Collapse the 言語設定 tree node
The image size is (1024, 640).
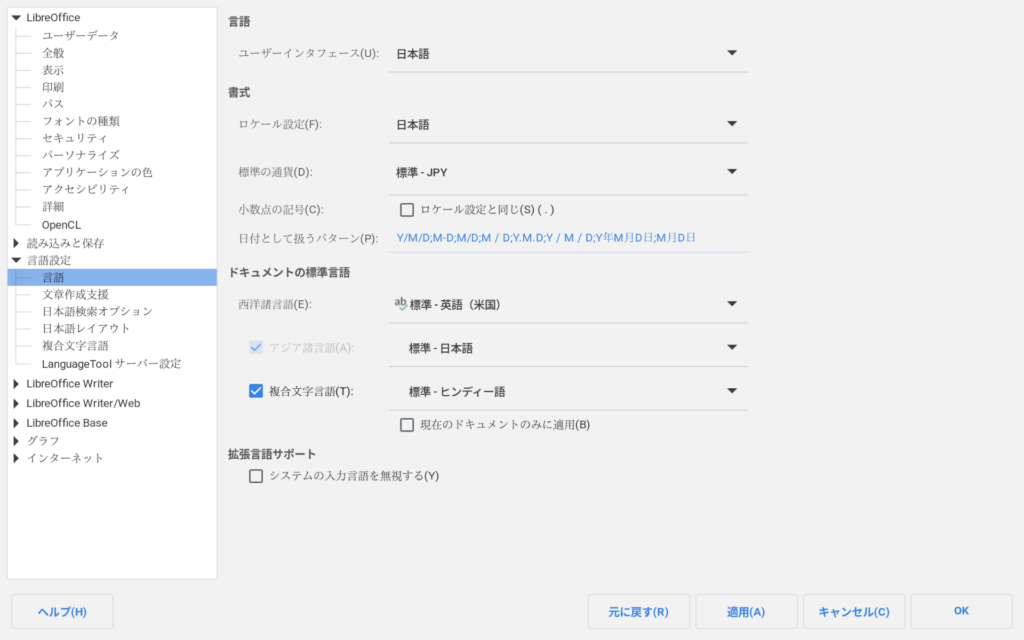16,260
